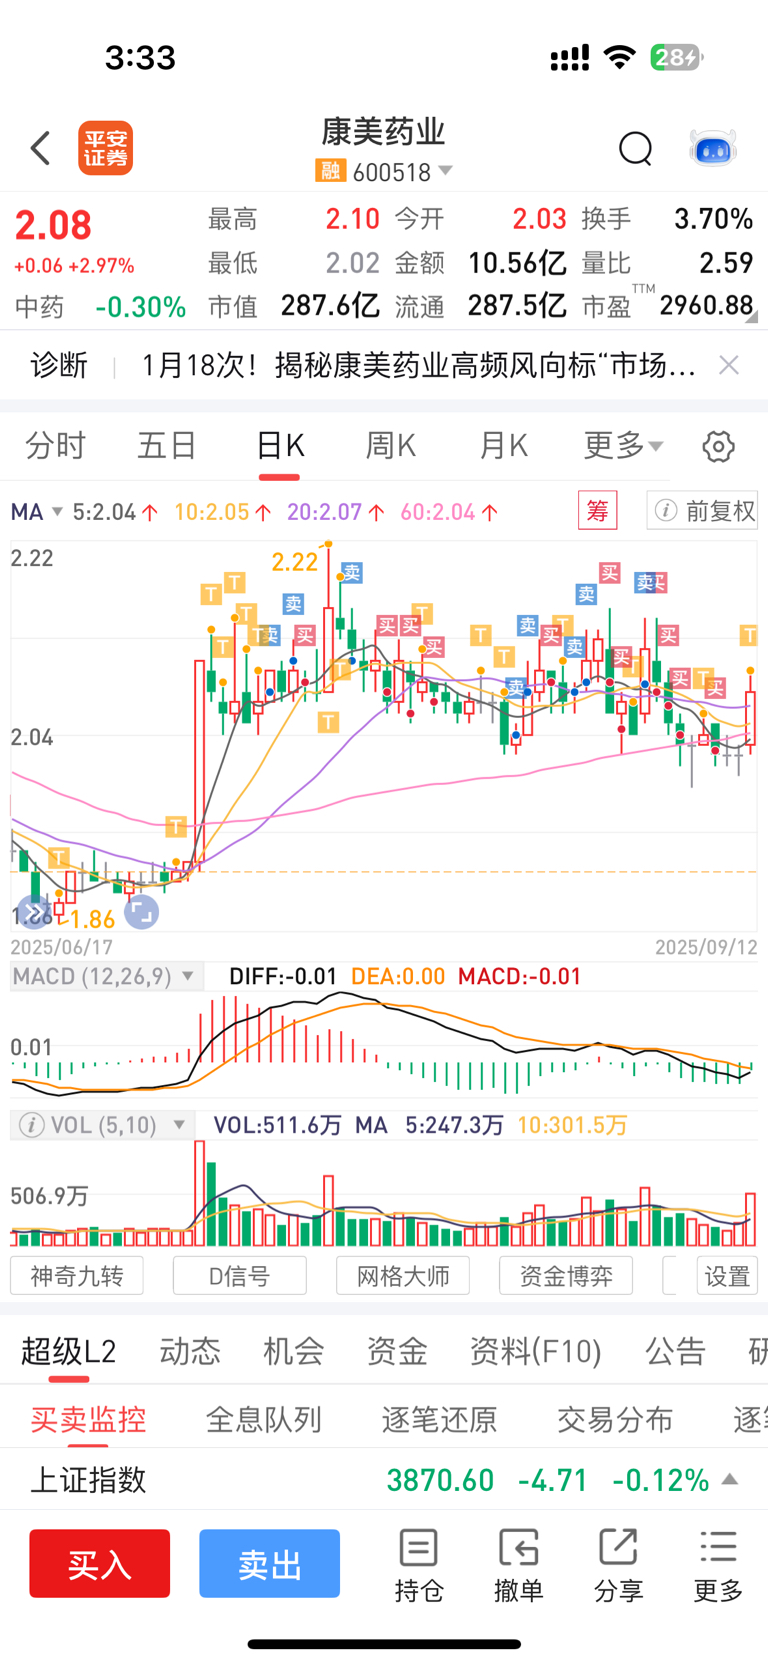Open 全息队列 sub-tab
The image size is (769, 1665).
coord(264,1419)
